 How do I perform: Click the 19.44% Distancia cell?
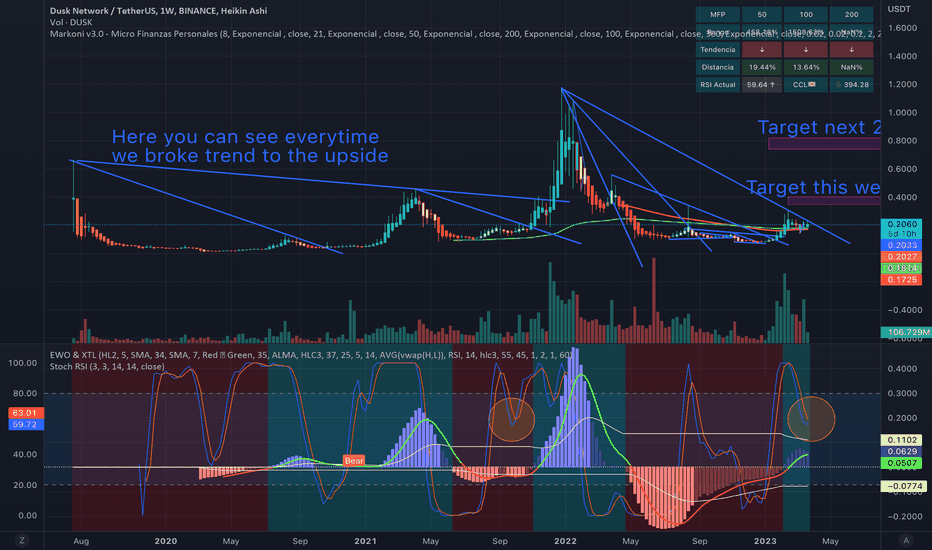762,67
